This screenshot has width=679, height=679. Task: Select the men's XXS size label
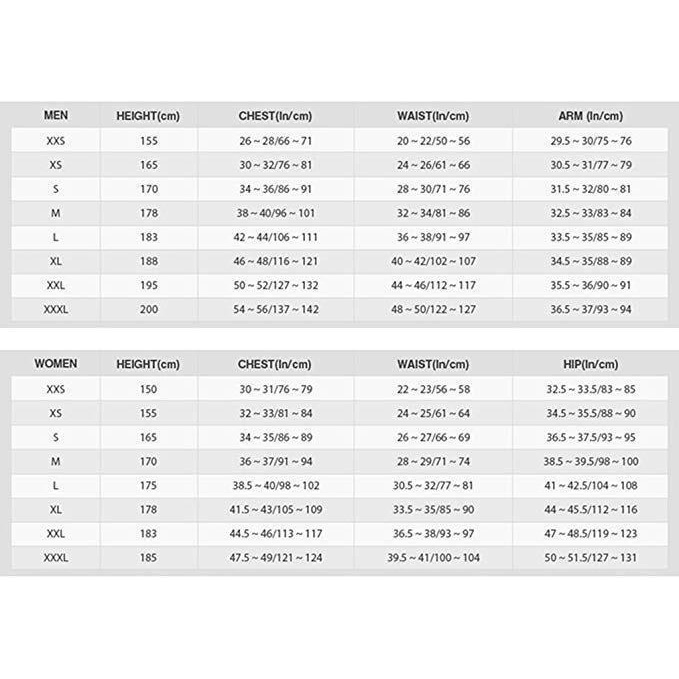click(x=55, y=141)
